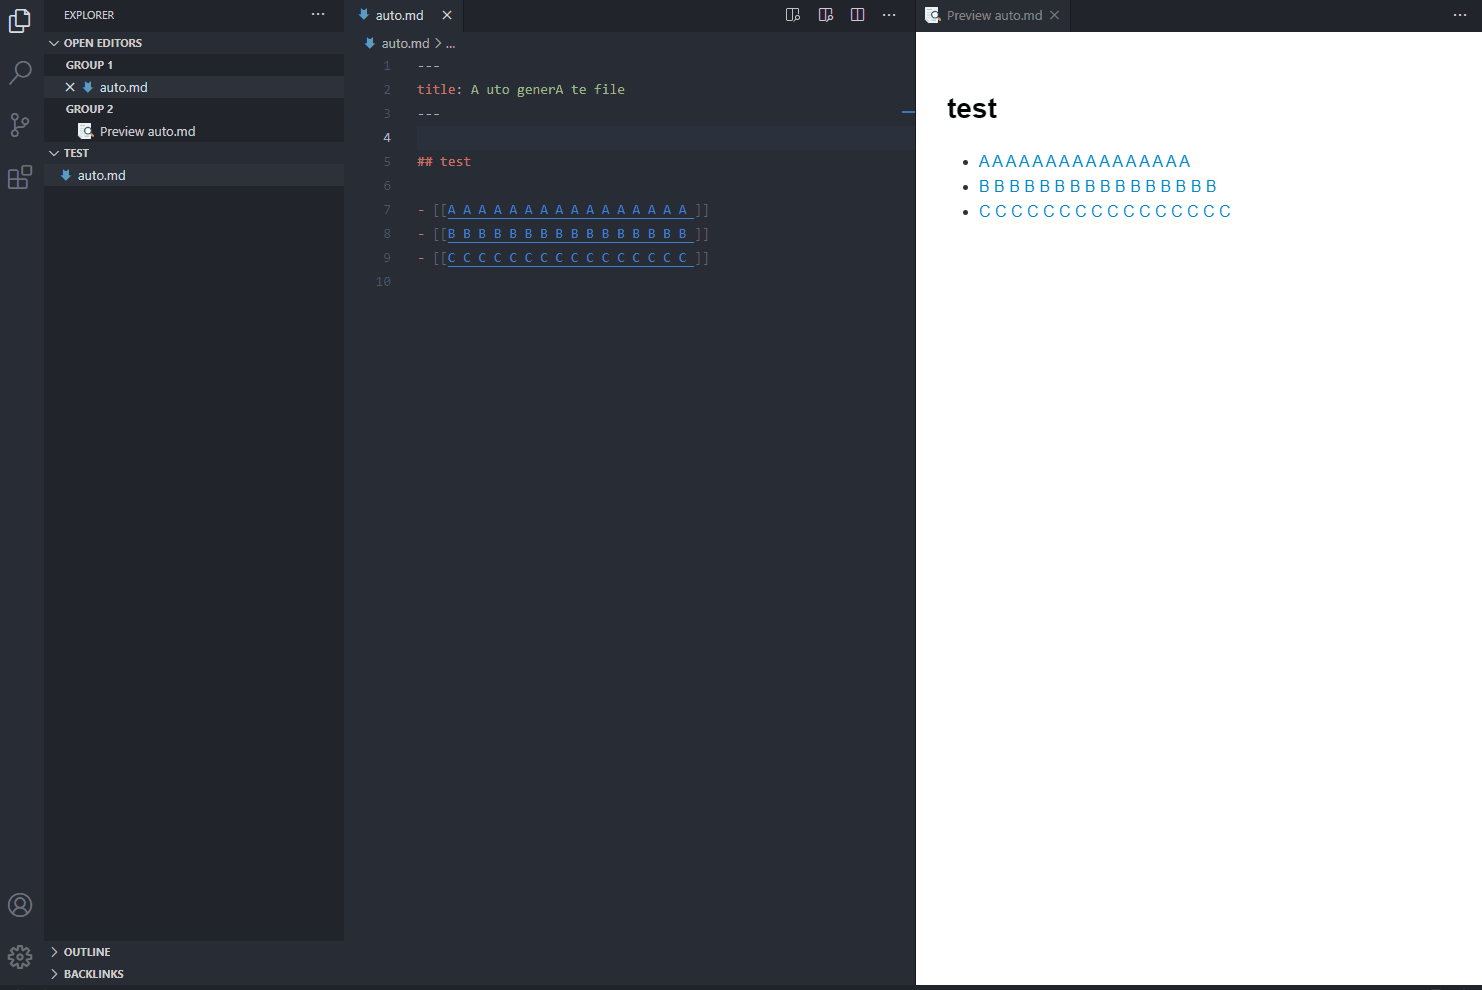Open the Explorer's more actions ellipsis
Screen dimensions: 1482x990
[x=317, y=14]
